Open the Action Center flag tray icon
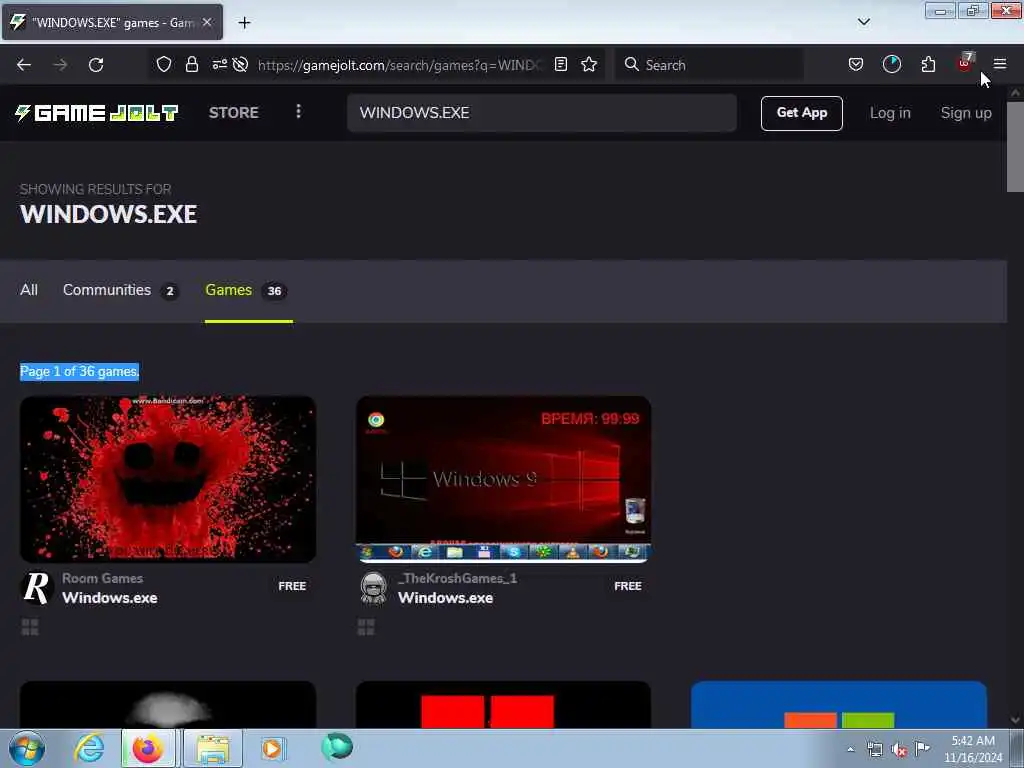 point(922,748)
